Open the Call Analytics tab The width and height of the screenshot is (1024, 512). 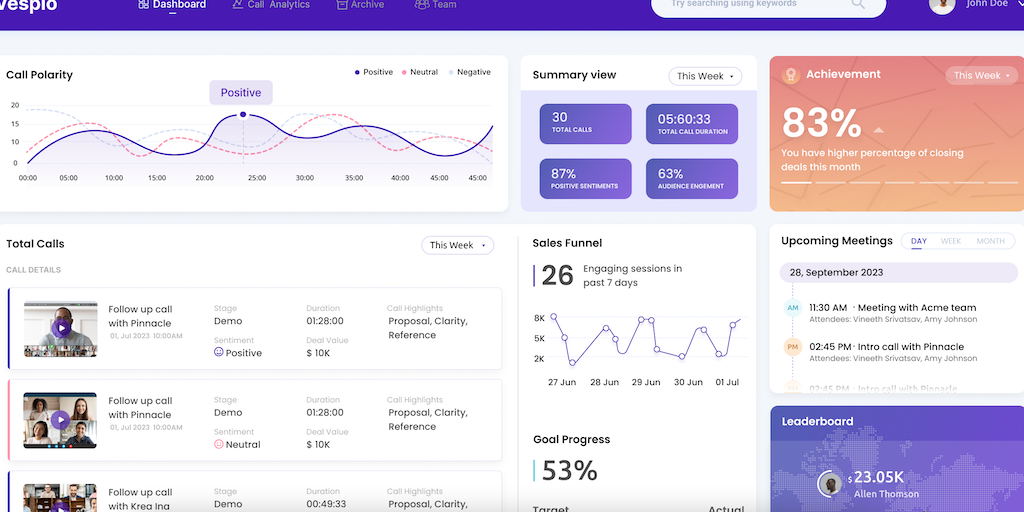271,5
